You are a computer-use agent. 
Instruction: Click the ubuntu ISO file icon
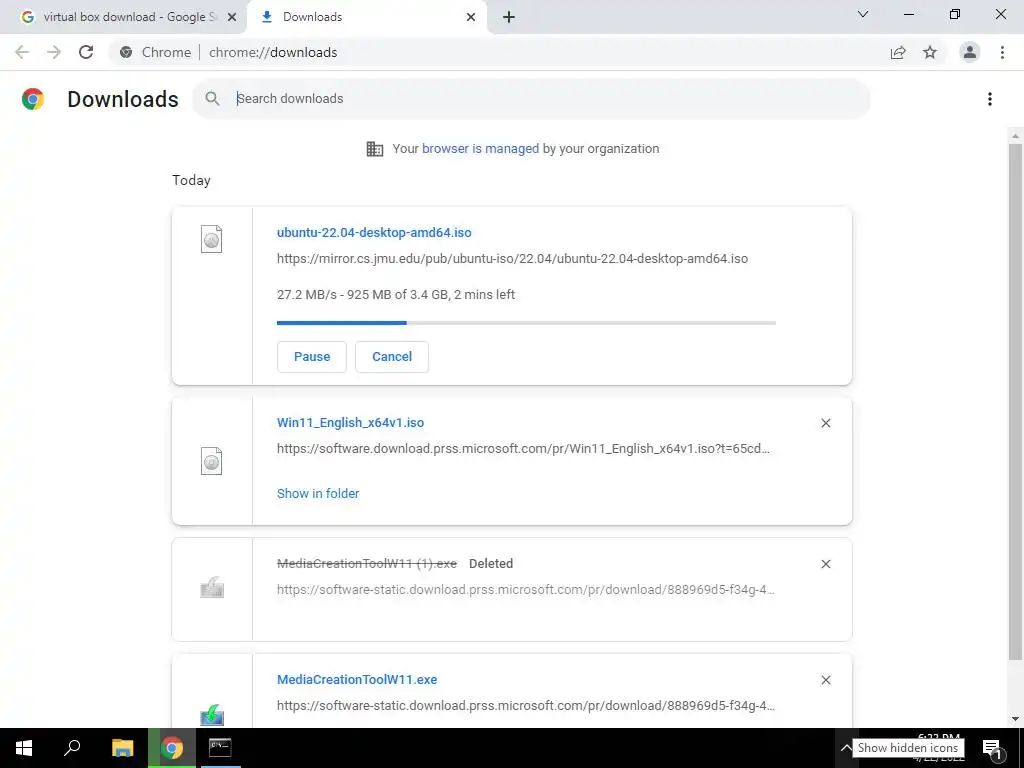(211, 239)
